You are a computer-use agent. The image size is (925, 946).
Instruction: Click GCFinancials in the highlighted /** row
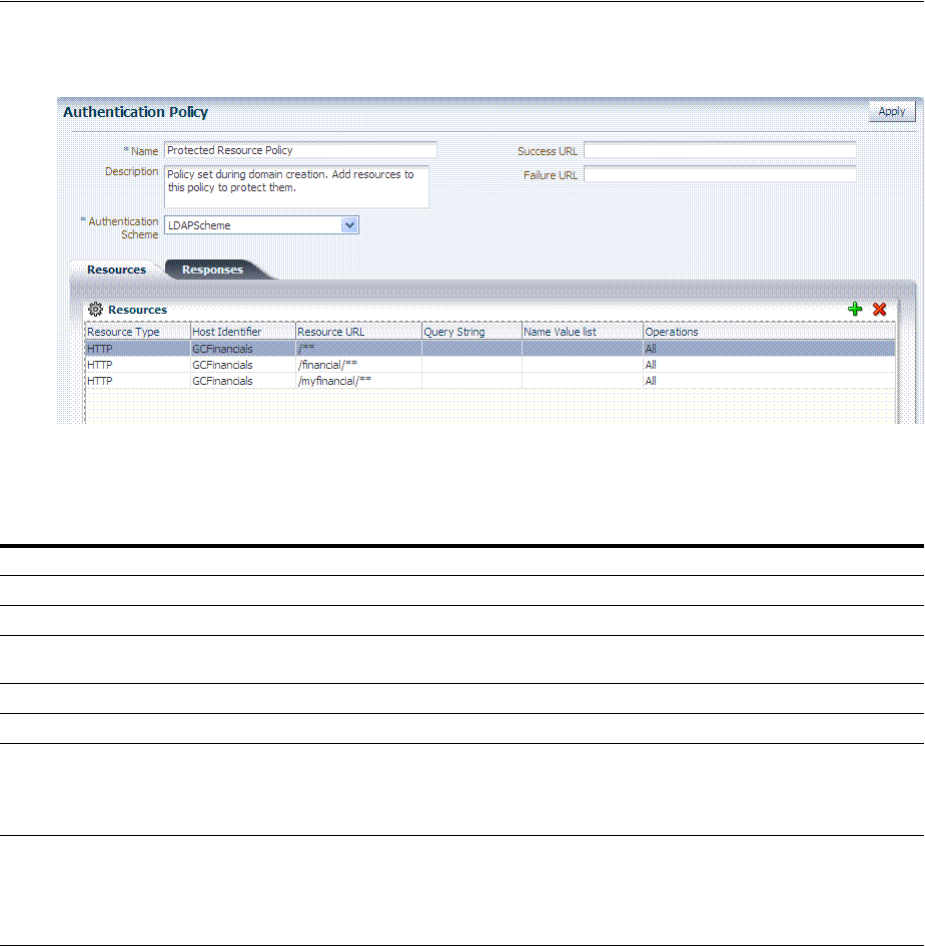222,349
